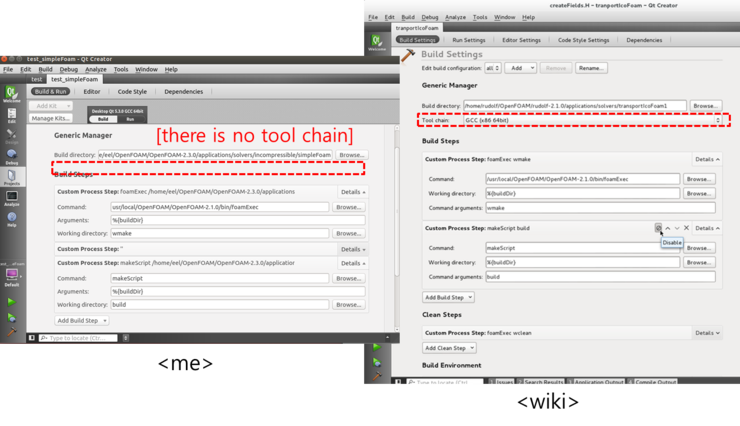Open the Add Clean Step dropdown
Image resolution: width=740 pixels, height=426 pixels.
tap(449, 348)
